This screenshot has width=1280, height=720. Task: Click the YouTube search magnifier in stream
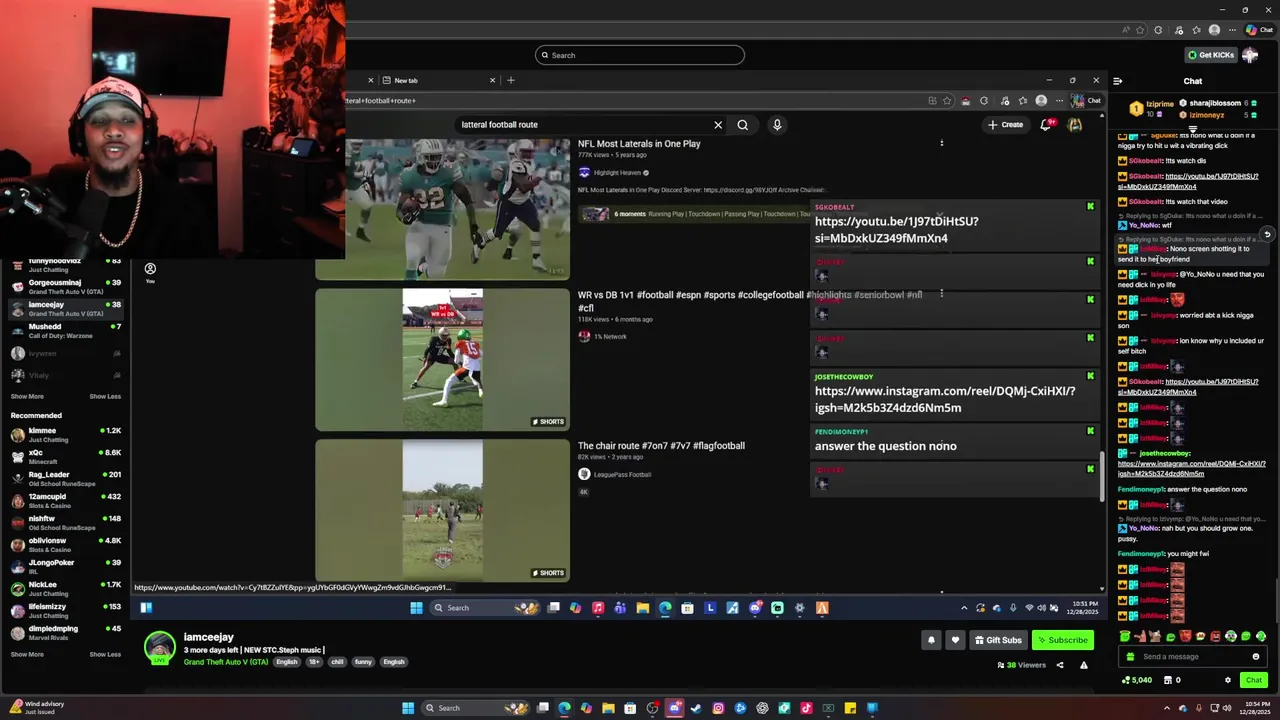point(743,125)
